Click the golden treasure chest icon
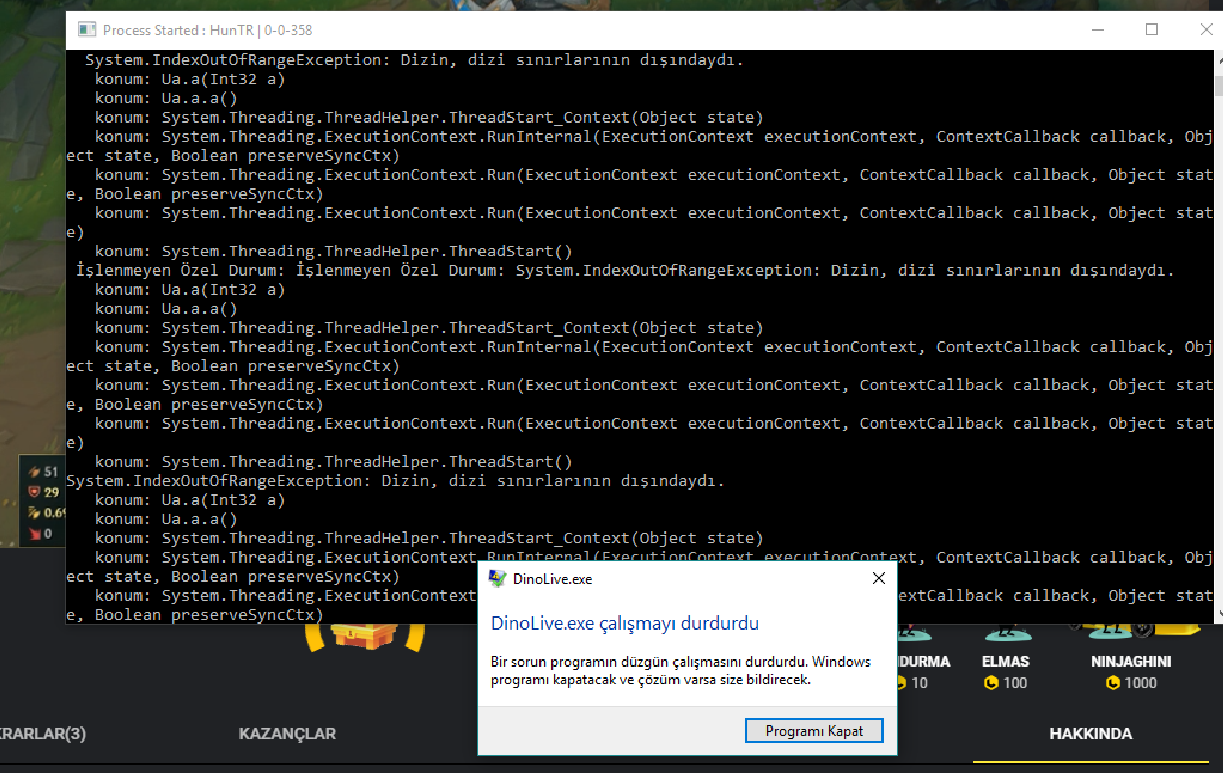Screen dimensions: 1223x773 [x=362, y=638]
